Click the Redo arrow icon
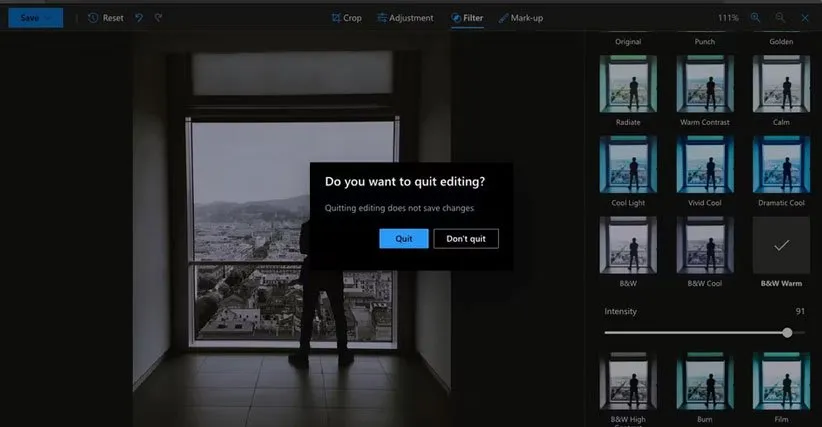This screenshot has width=822, height=427. pyautogui.click(x=158, y=18)
